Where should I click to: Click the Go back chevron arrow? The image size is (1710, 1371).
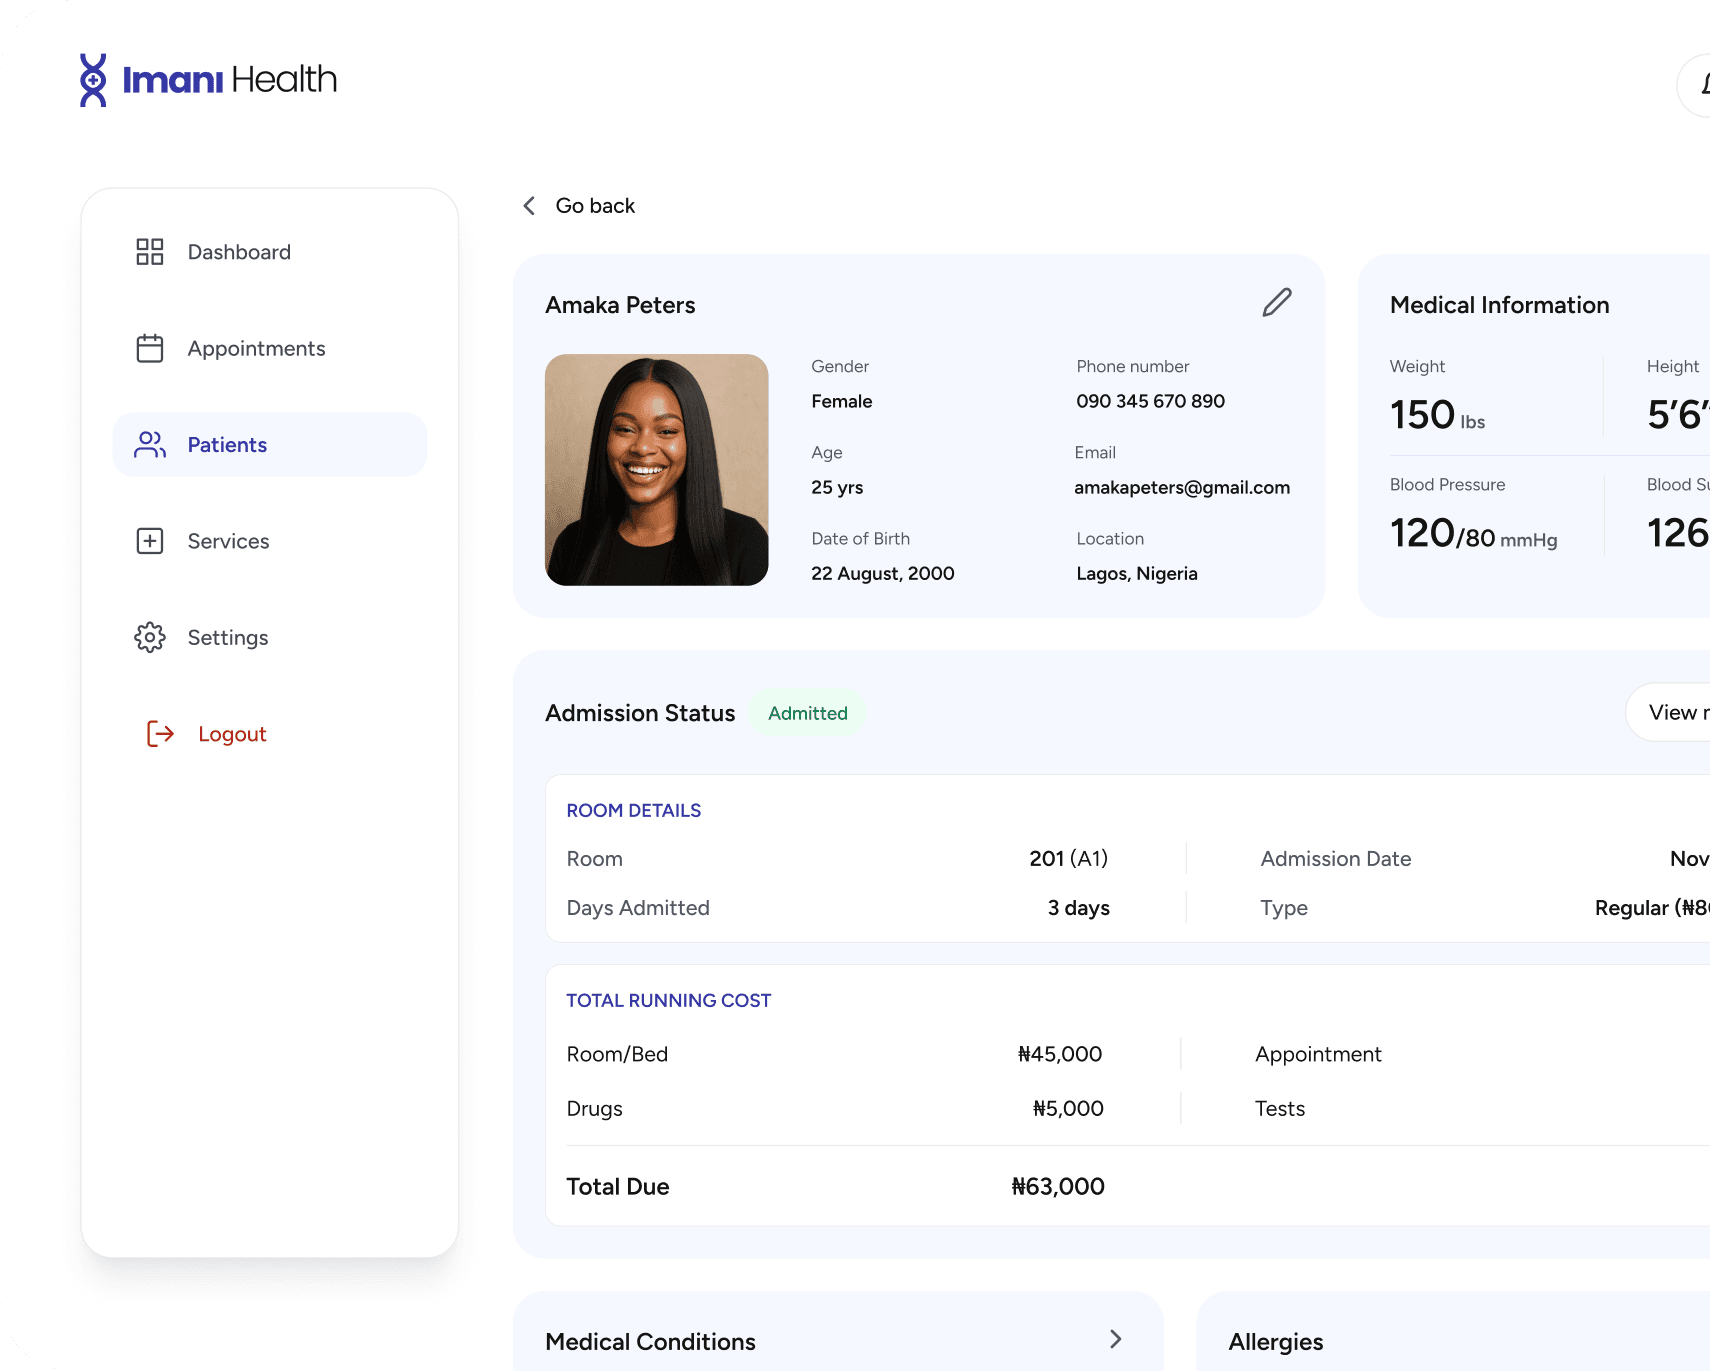529,205
